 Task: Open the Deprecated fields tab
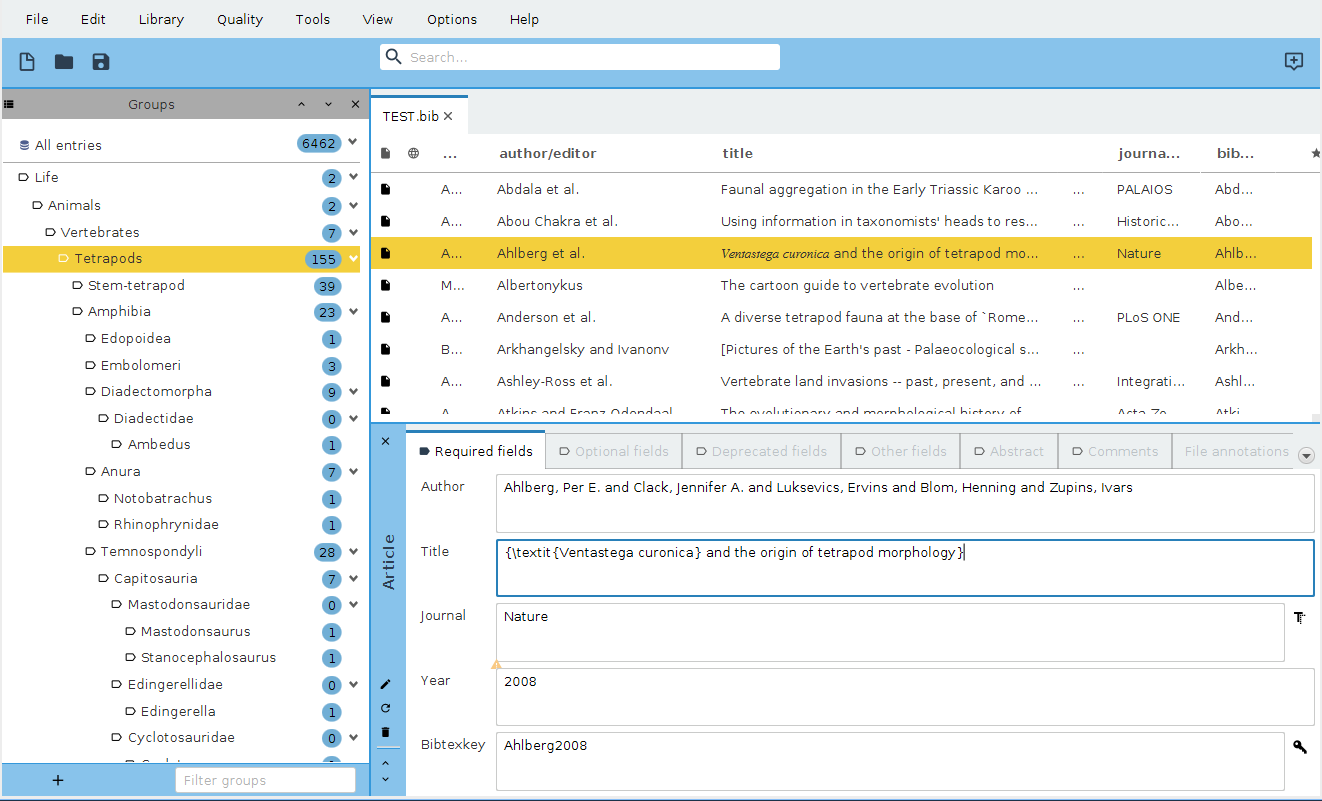[762, 451]
